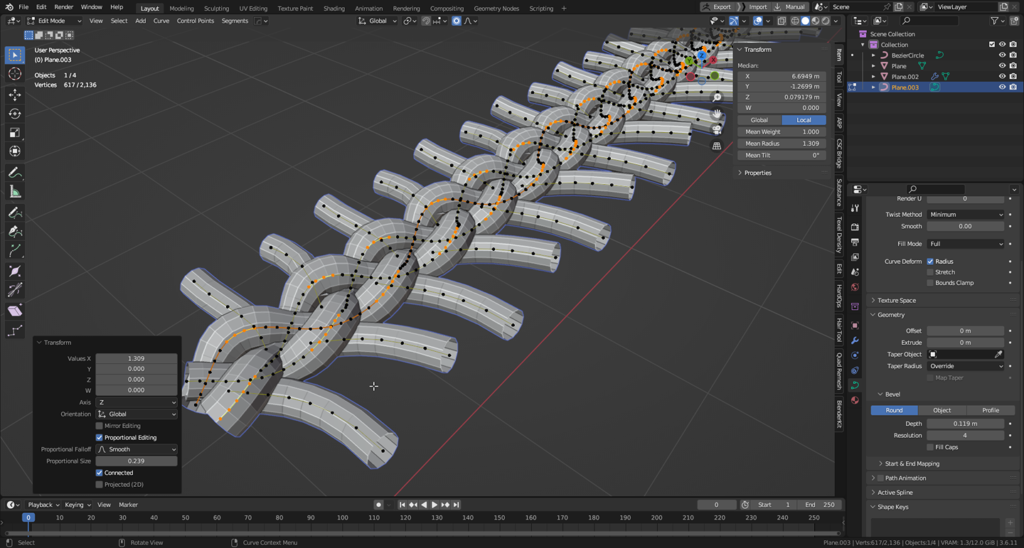
Task: Open the Twist Method dropdown
Action: pos(965,214)
